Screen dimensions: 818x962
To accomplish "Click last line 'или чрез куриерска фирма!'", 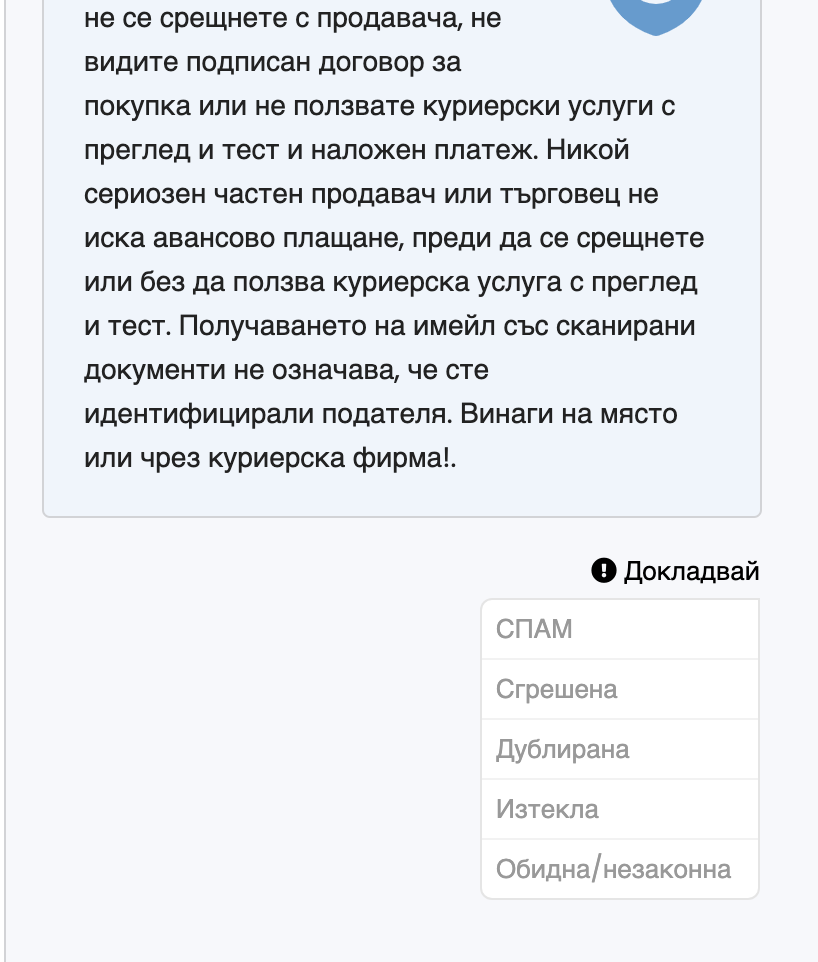I will [270, 458].
